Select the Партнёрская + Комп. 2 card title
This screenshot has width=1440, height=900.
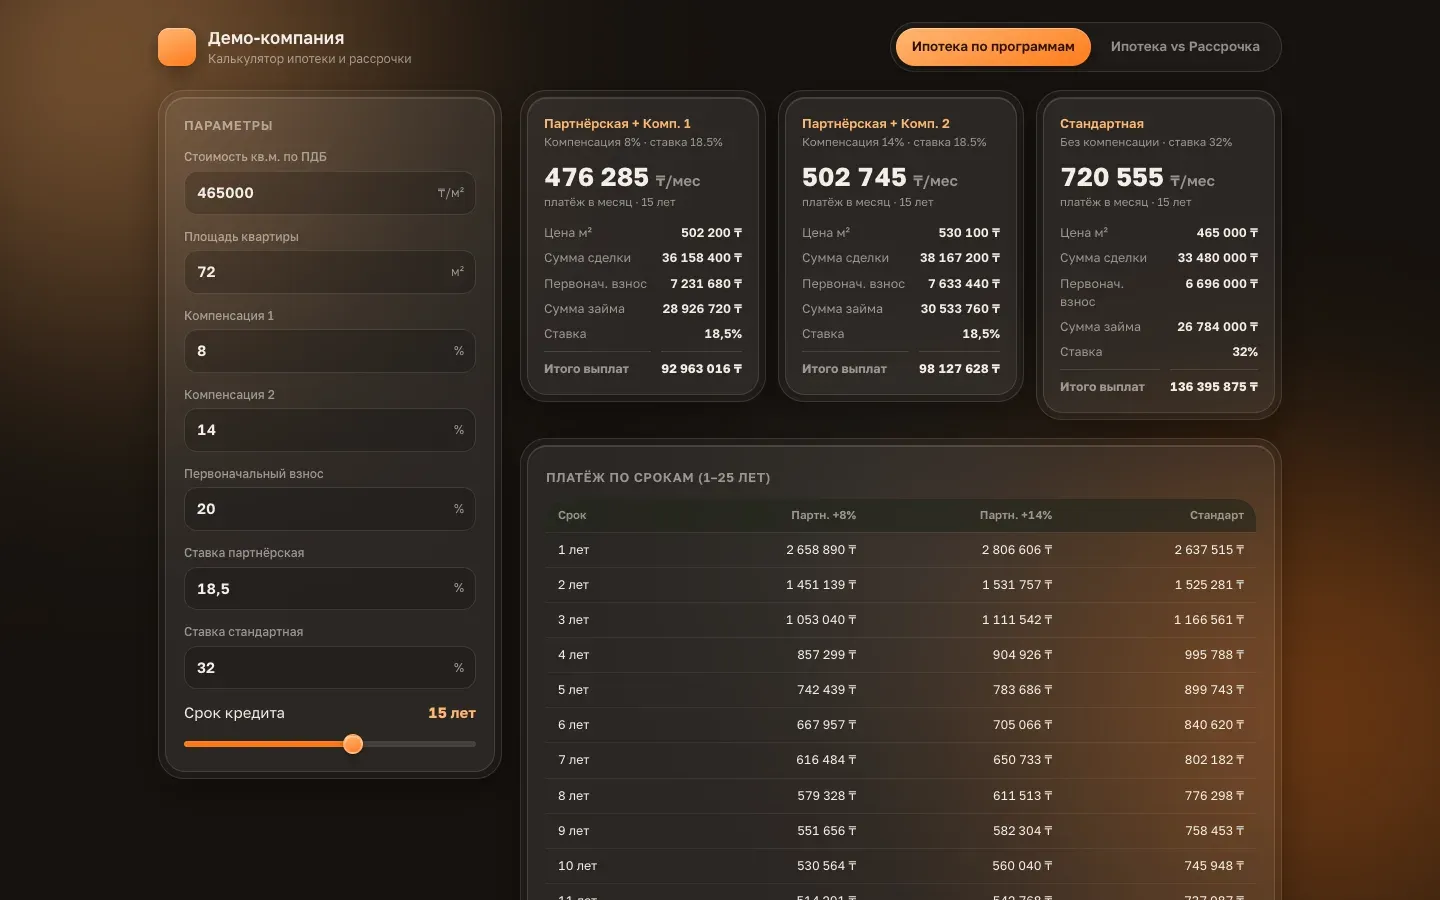pyautogui.click(x=876, y=124)
